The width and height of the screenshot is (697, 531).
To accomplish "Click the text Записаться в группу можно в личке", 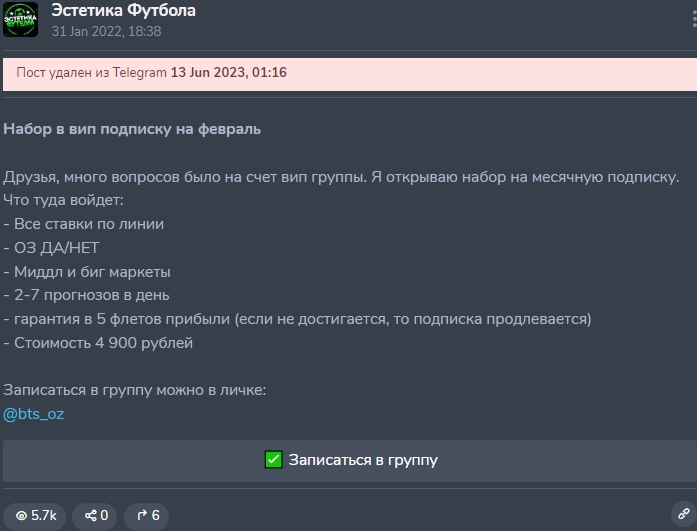I will click(x=135, y=390).
